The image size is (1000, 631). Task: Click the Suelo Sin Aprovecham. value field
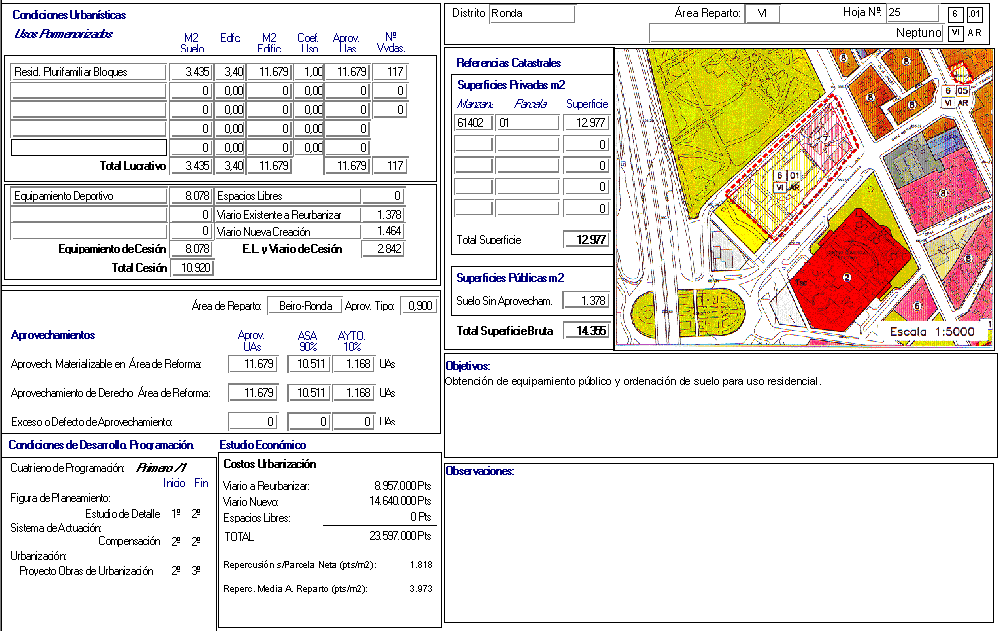click(x=586, y=301)
